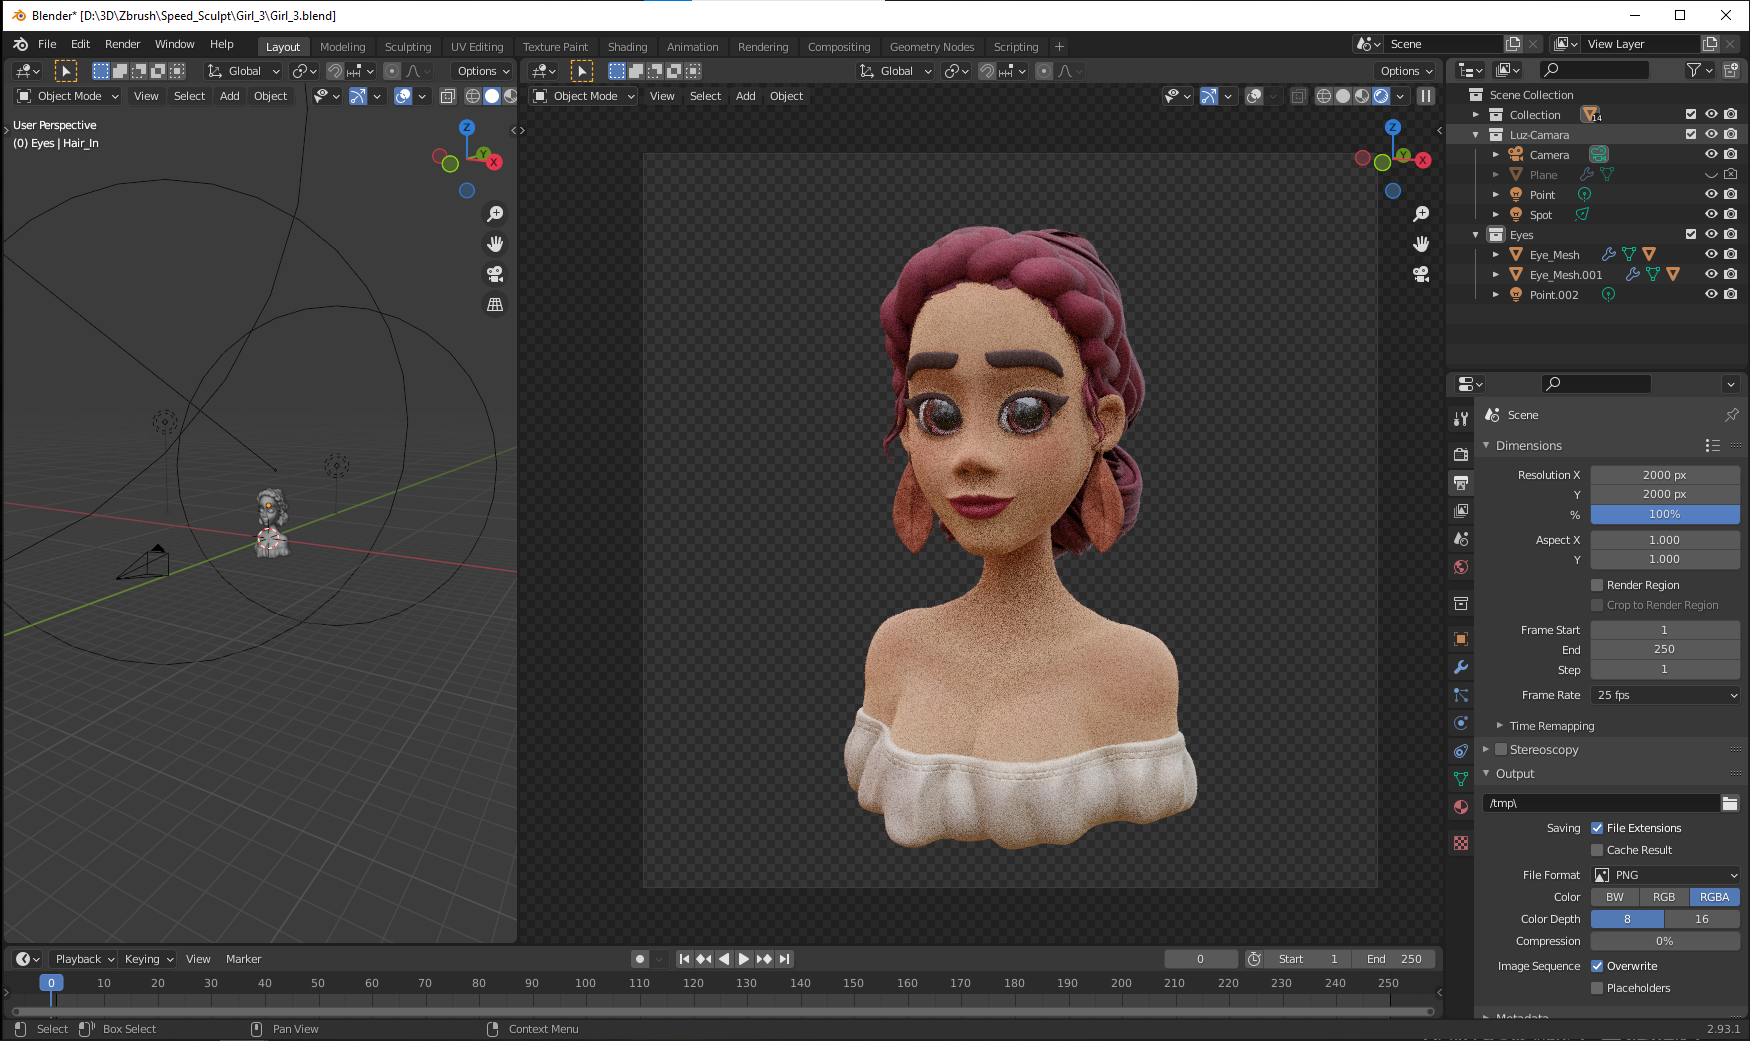This screenshot has width=1750, height=1041.
Task: Open the Render menu
Action: pyautogui.click(x=122, y=44)
